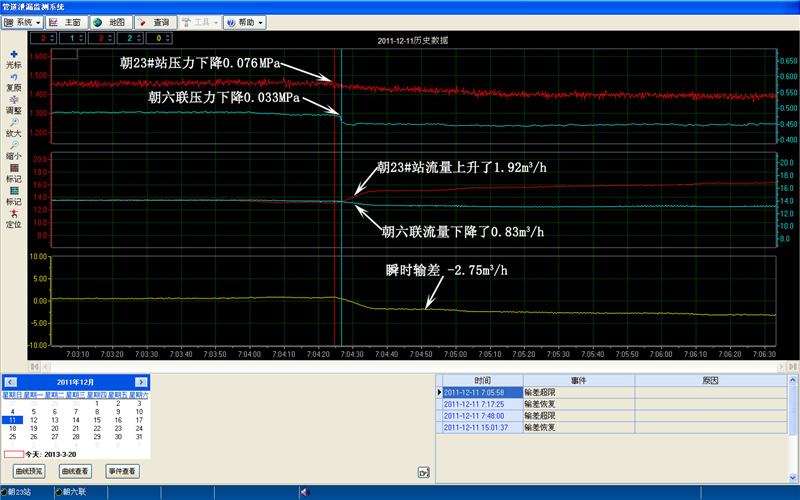Click the export icon beside the event table

(x=424, y=472)
